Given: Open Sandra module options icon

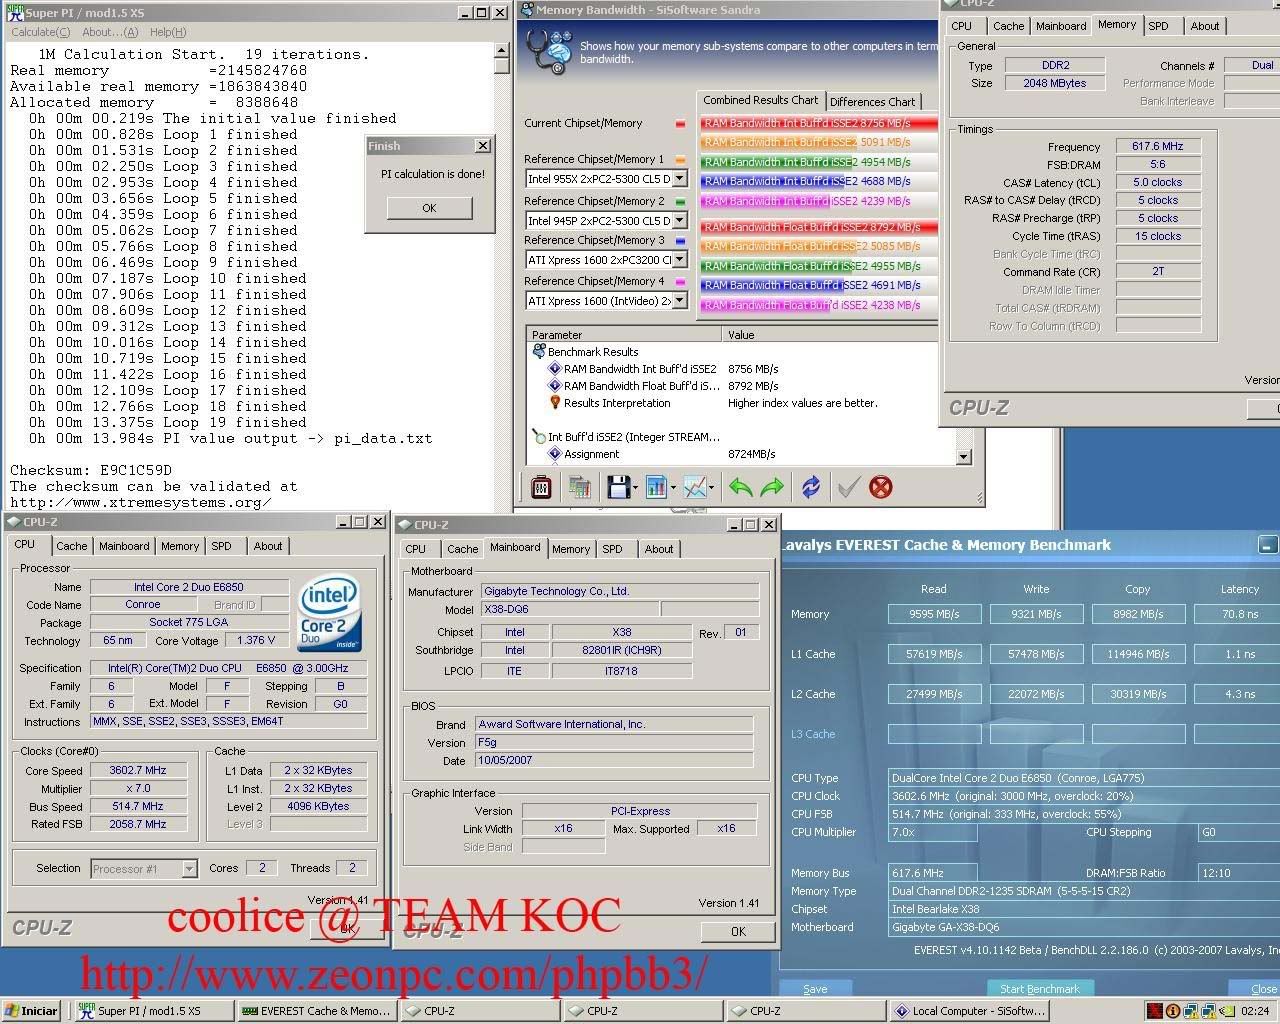Looking at the screenshot, I should pyautogui.click(x=541, y=487).
